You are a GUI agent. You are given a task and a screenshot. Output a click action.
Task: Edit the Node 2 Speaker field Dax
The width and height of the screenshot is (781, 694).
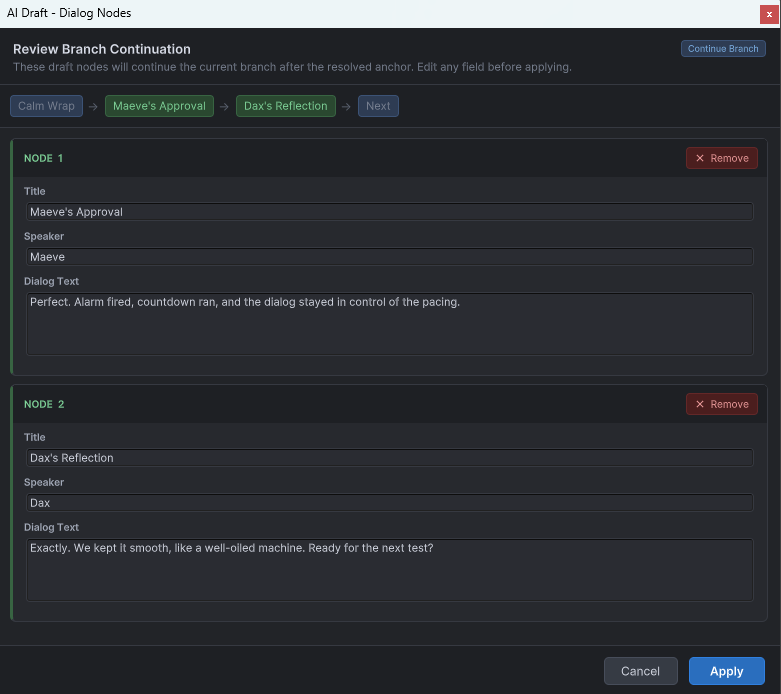point(390,503)
